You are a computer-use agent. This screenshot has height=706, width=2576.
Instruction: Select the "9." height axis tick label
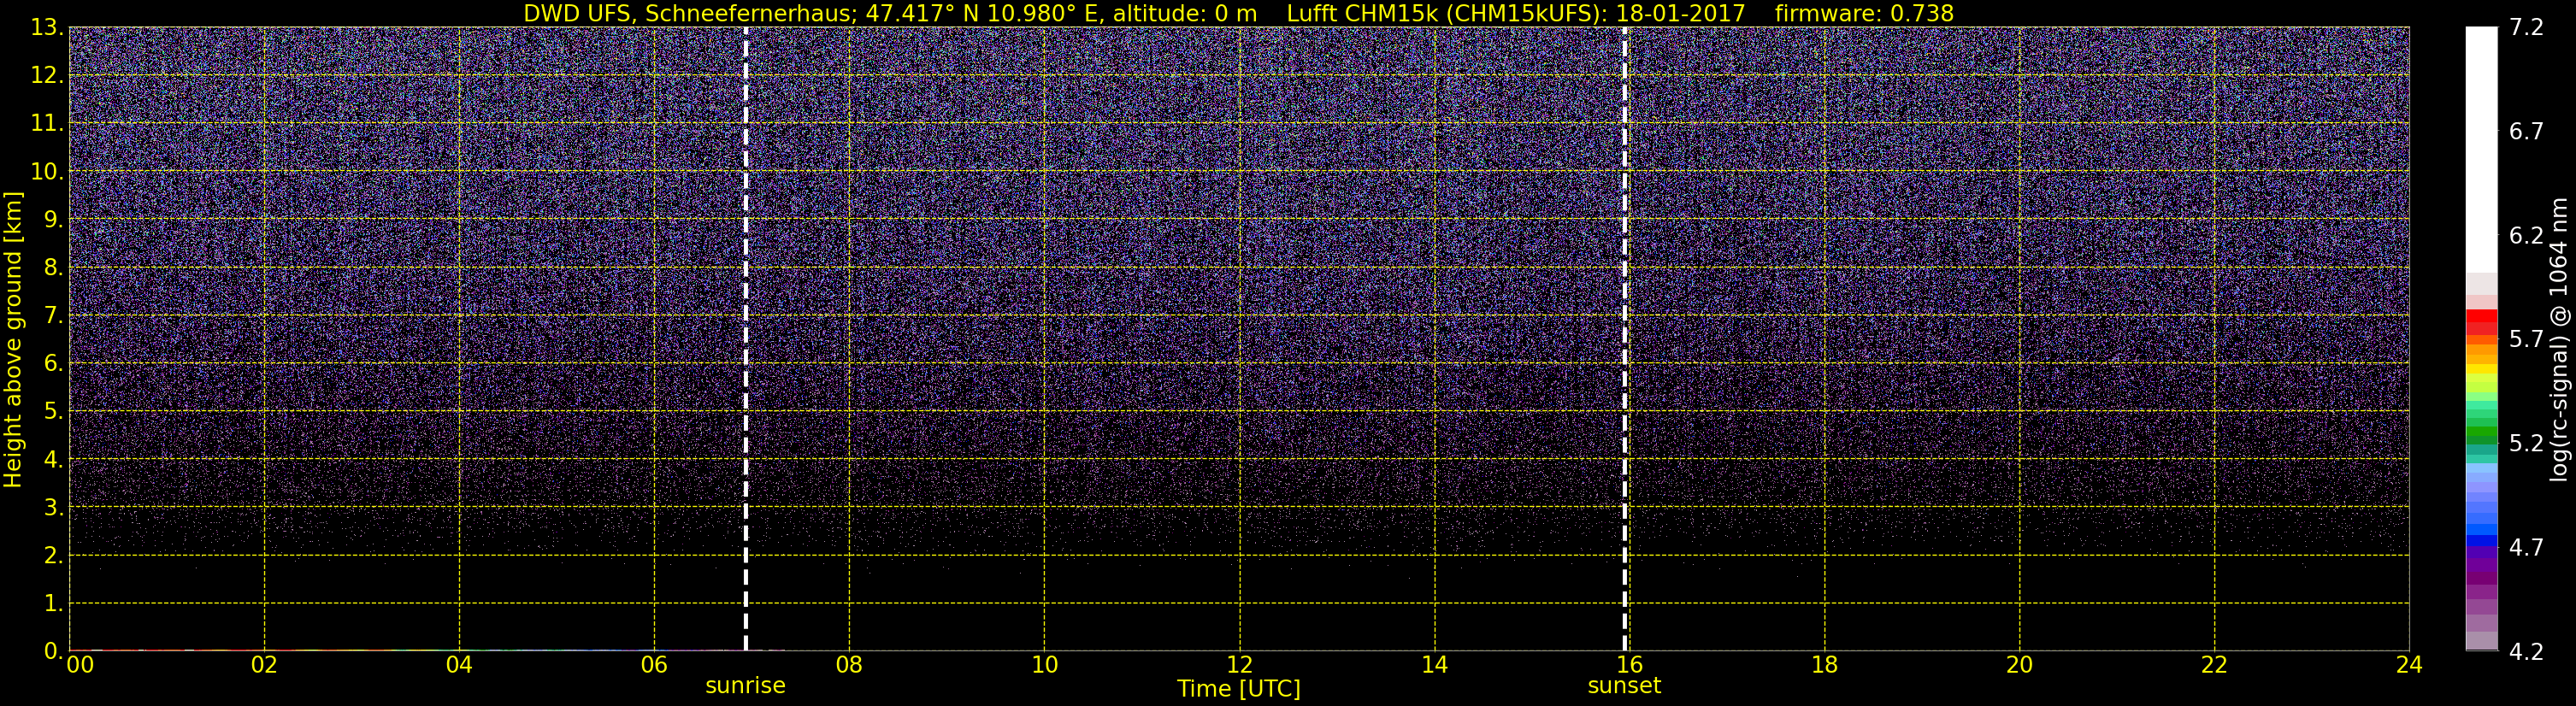click(x=52, y=219)
